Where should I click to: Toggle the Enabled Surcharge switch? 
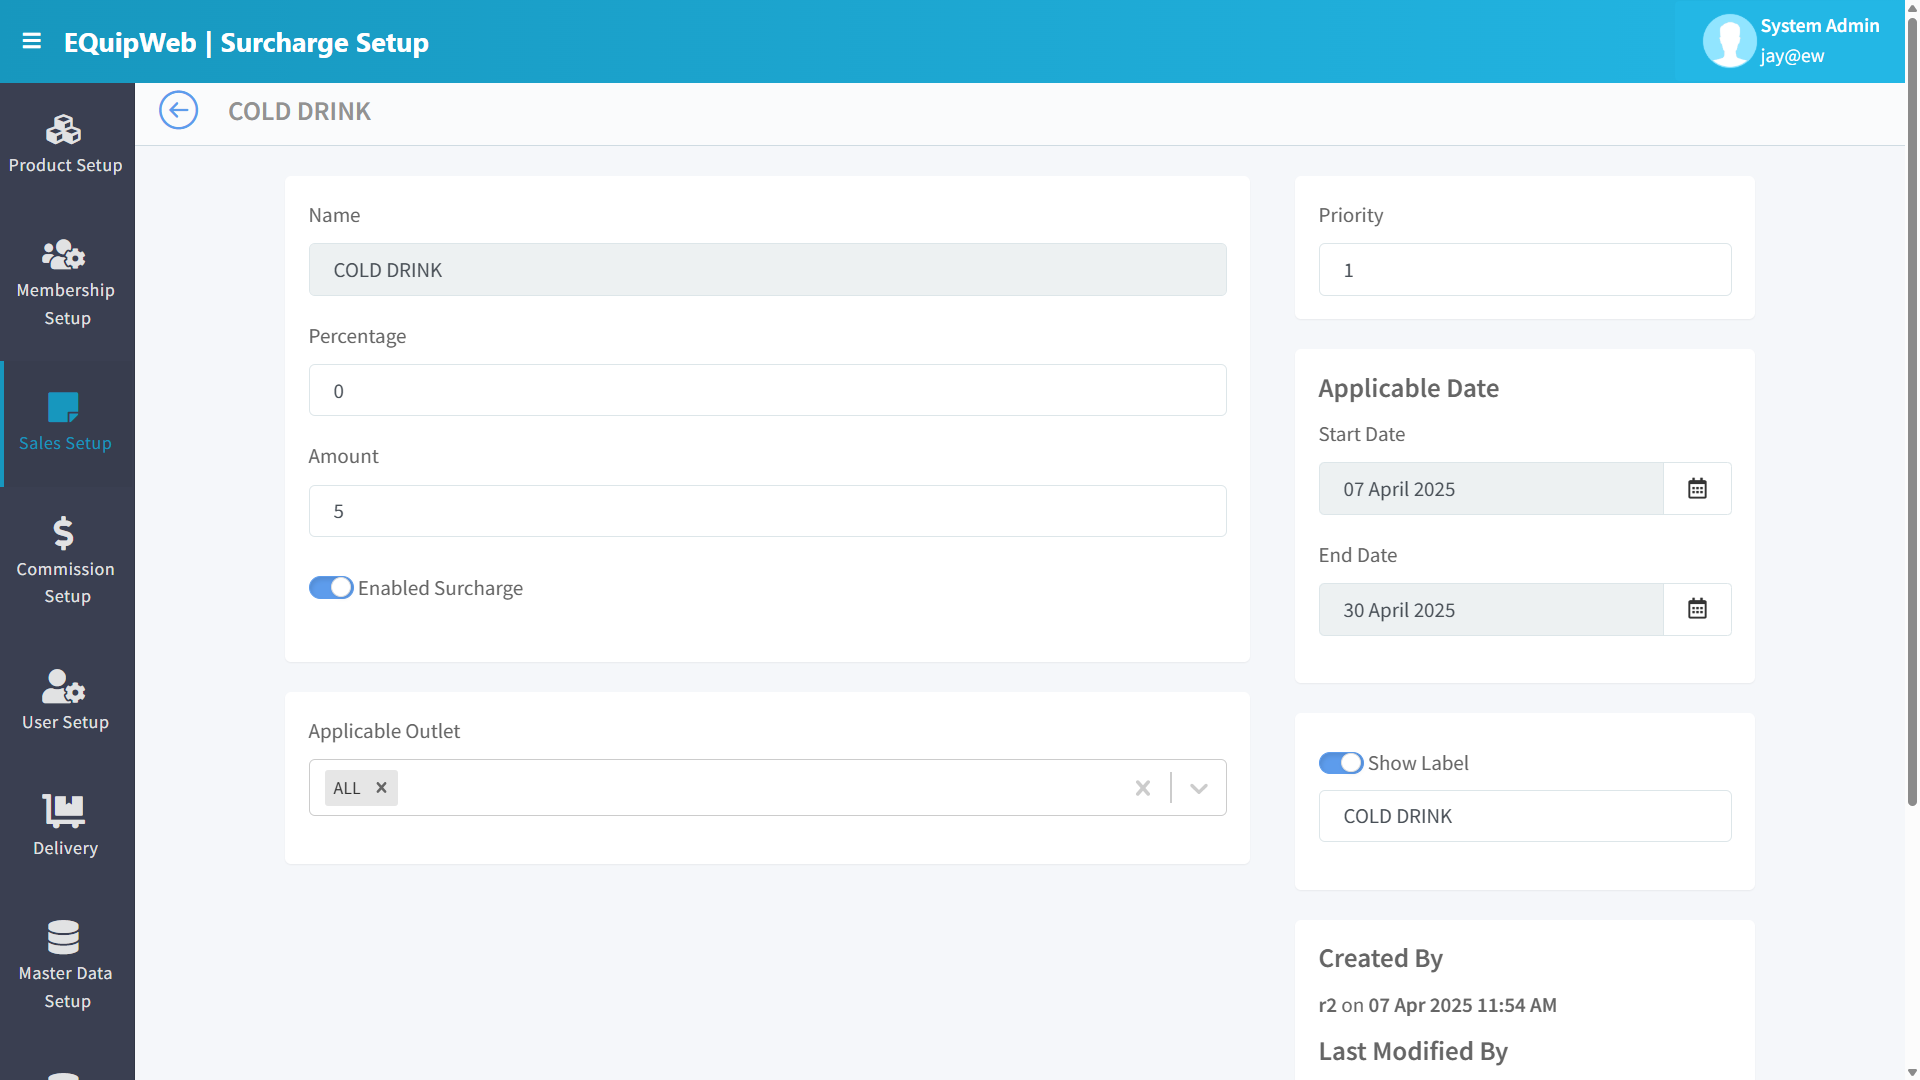click(331, 588)
